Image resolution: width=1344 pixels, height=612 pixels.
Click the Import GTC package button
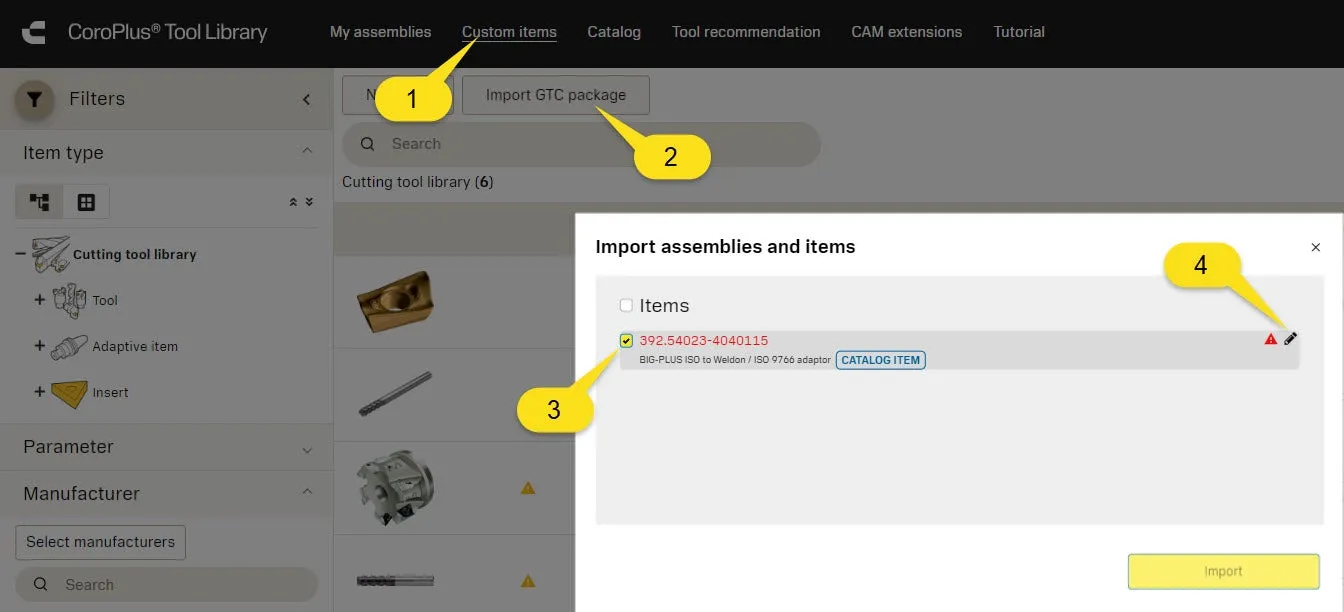(556, 95)
